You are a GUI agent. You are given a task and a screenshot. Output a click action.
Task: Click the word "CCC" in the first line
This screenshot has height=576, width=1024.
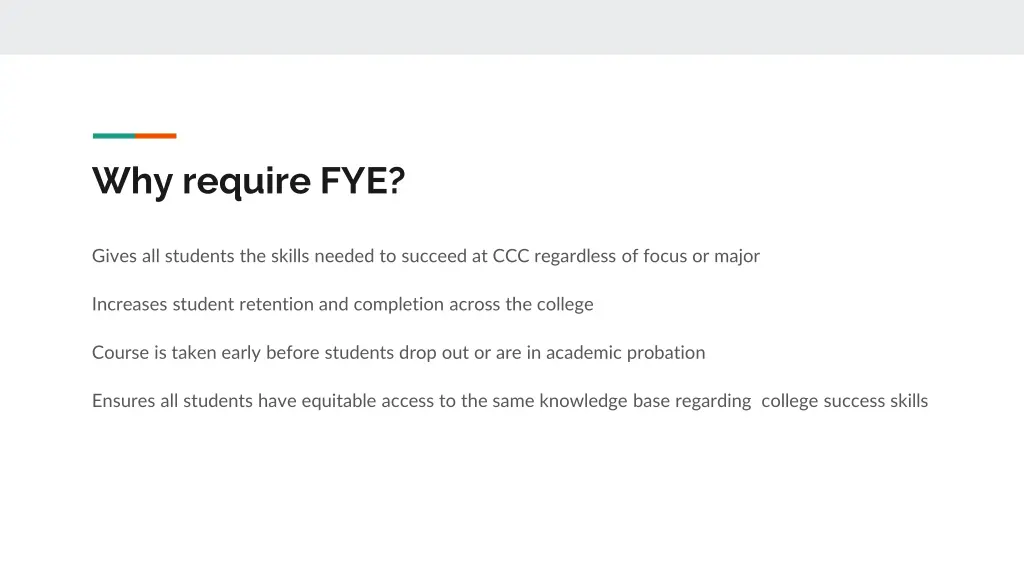[510, 256]
